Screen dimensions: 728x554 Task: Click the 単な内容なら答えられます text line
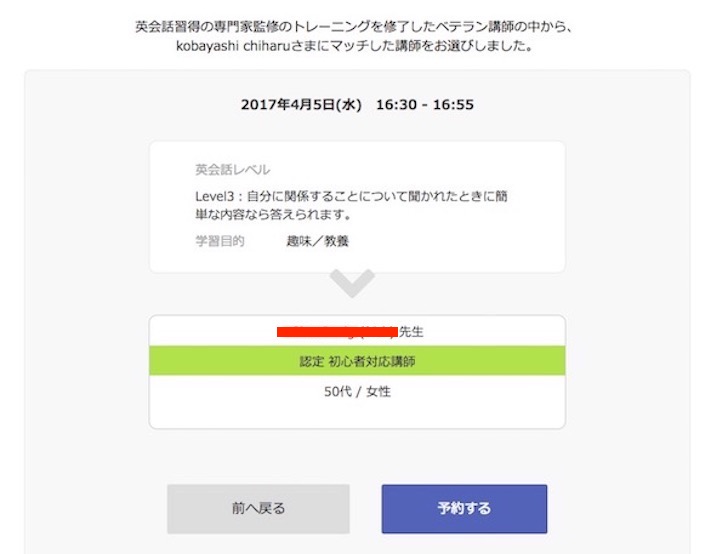pos(273,215)
